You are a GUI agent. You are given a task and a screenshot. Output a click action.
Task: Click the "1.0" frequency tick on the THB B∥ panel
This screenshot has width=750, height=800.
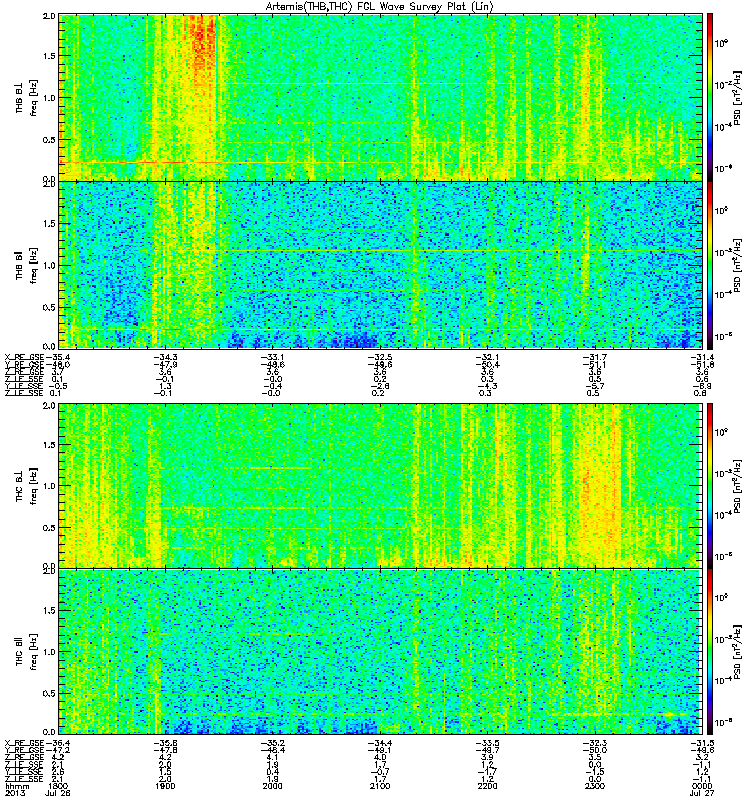[49, 265]
